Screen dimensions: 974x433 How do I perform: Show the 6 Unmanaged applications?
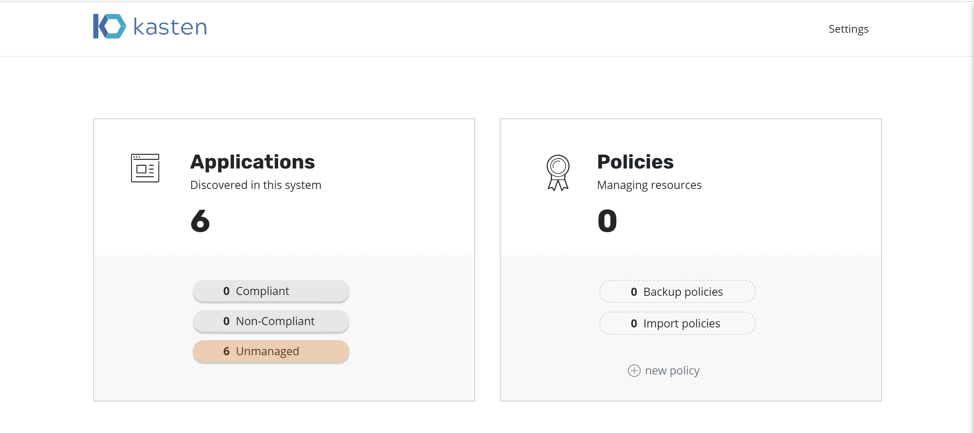[x=271, y=352]
